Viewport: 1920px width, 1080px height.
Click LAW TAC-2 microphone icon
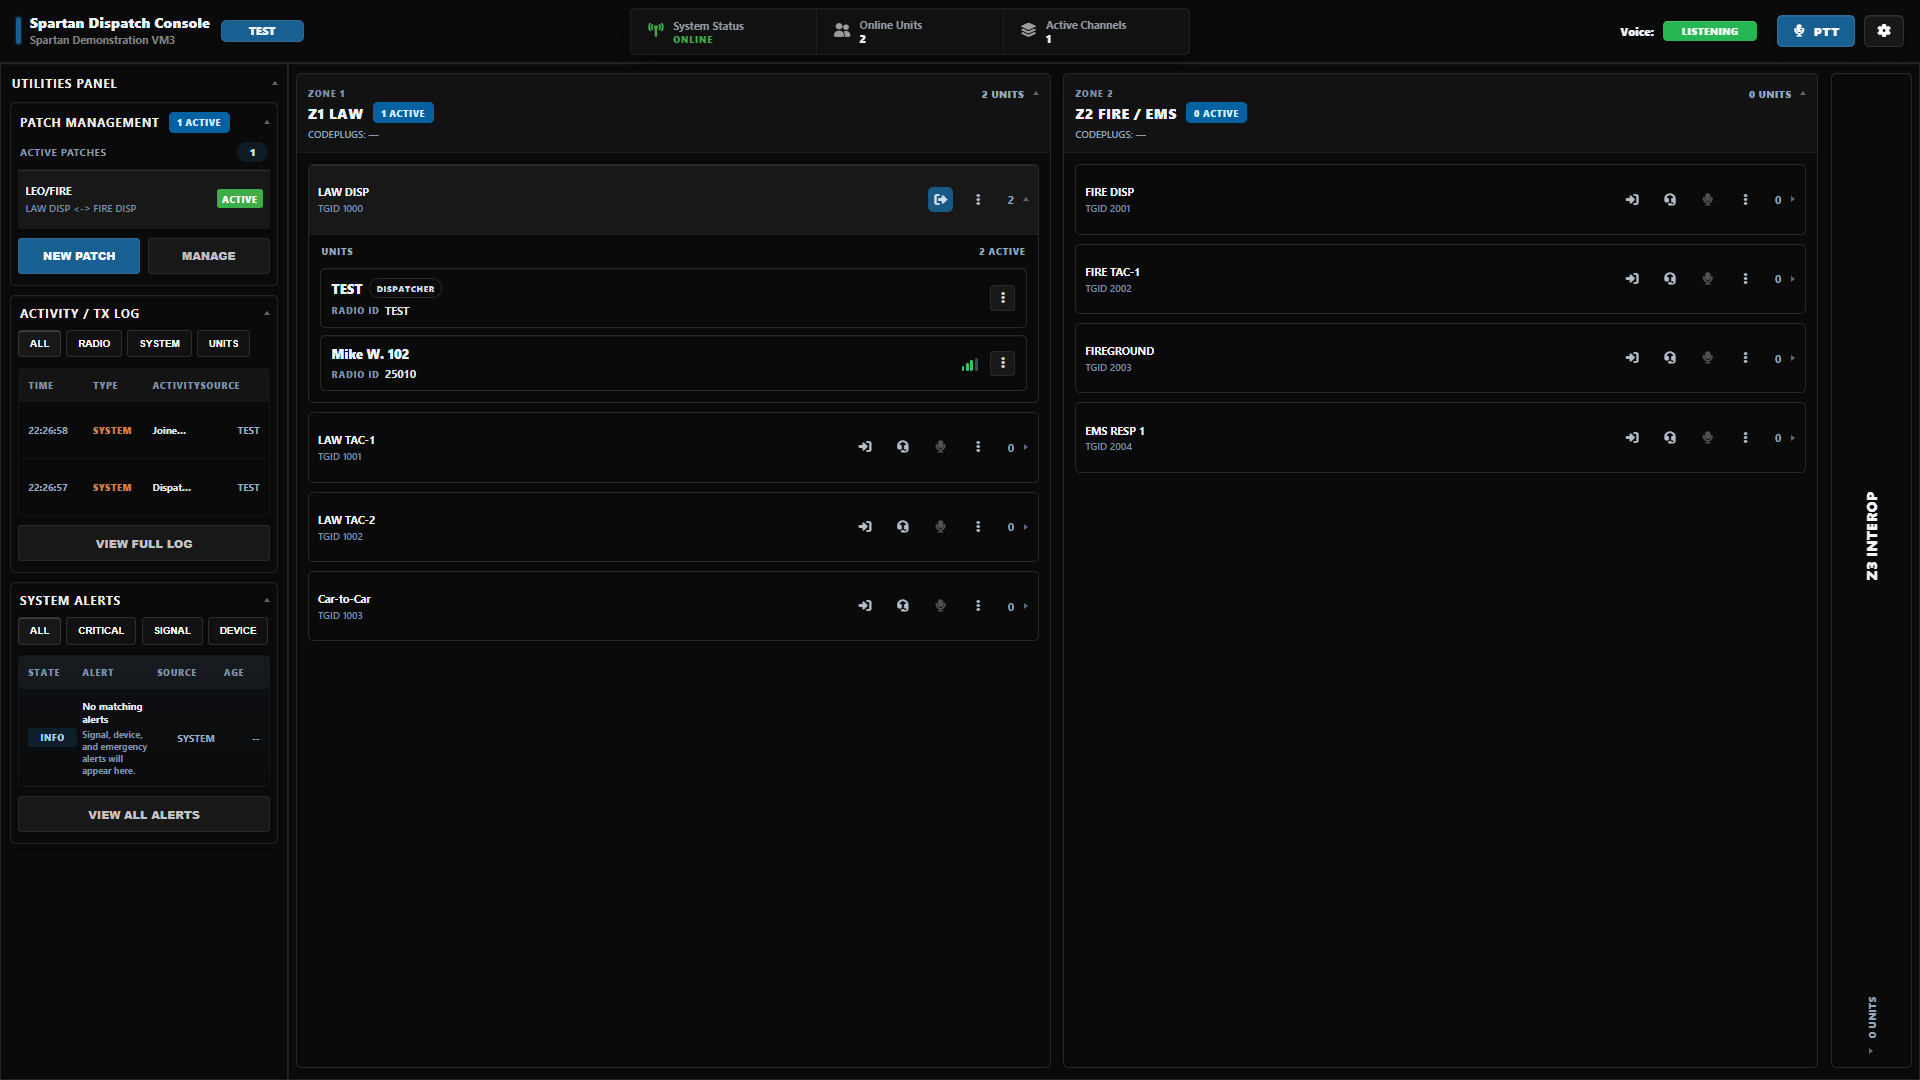940,527
